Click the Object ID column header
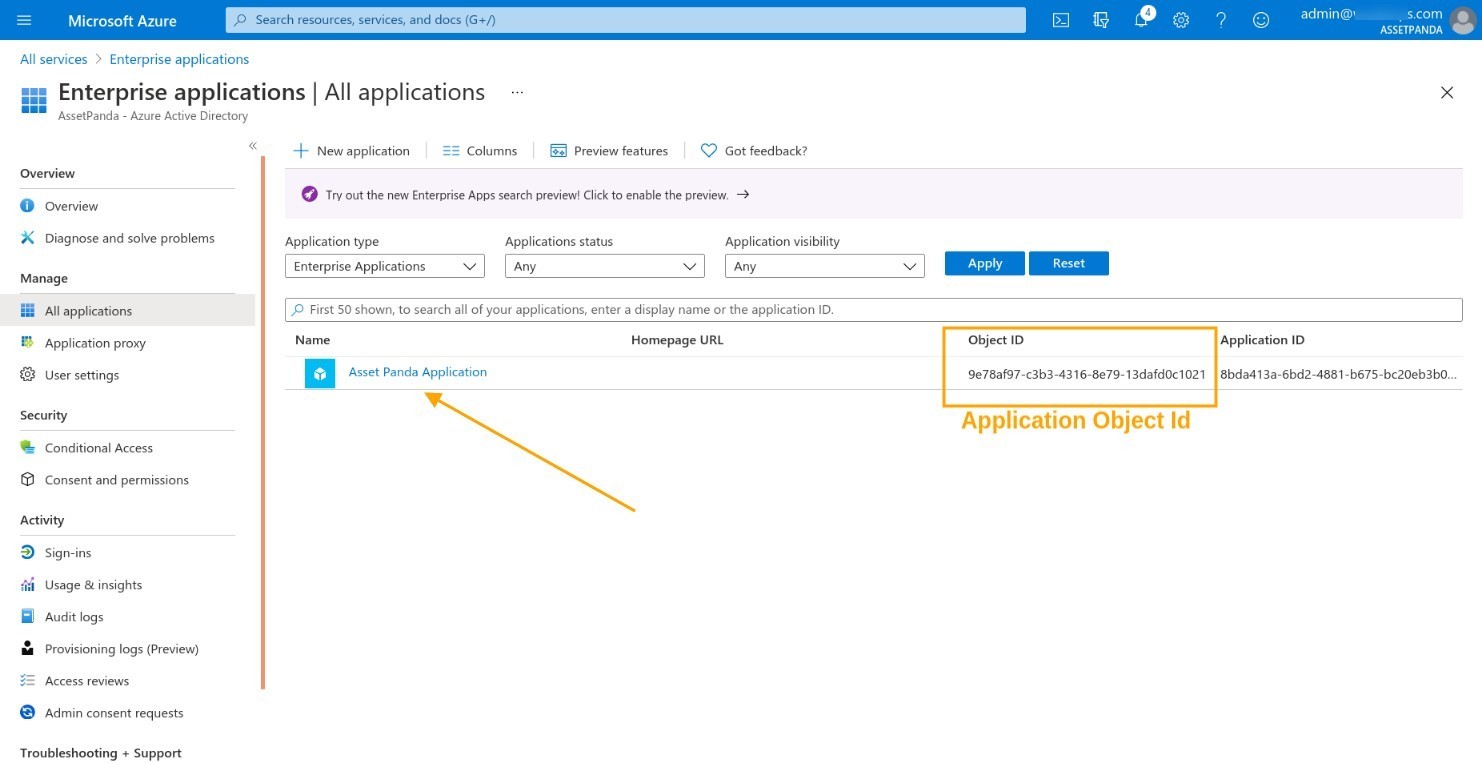Image resolution: width=1482 pixels, height=763 pixels. coord(996,340)
